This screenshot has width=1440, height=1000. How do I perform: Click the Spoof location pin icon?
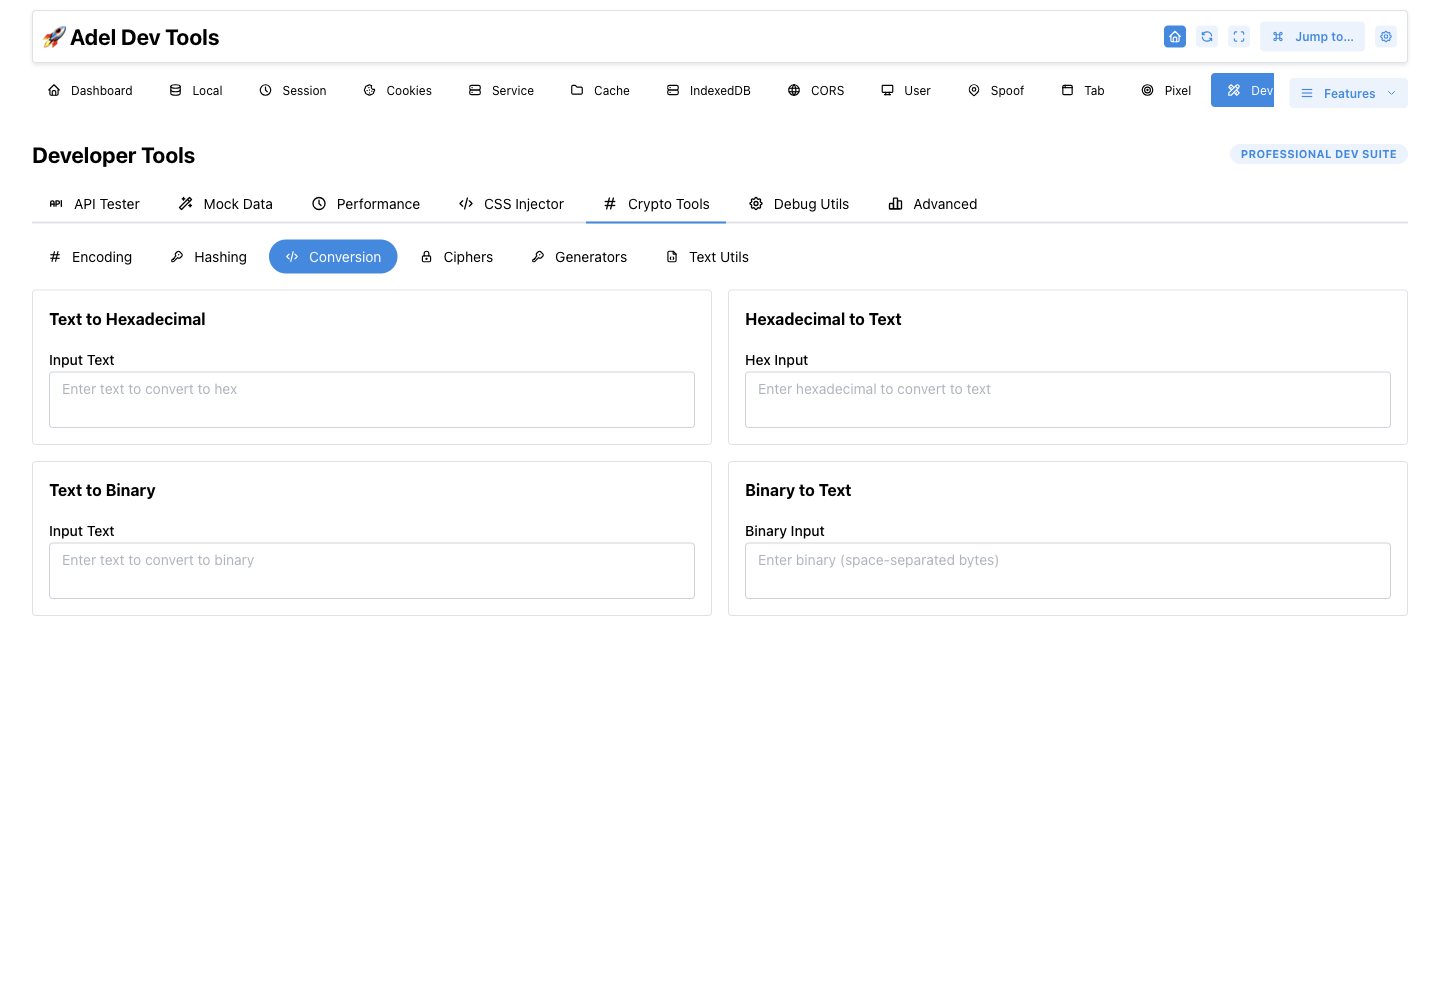tap(974, 90)
